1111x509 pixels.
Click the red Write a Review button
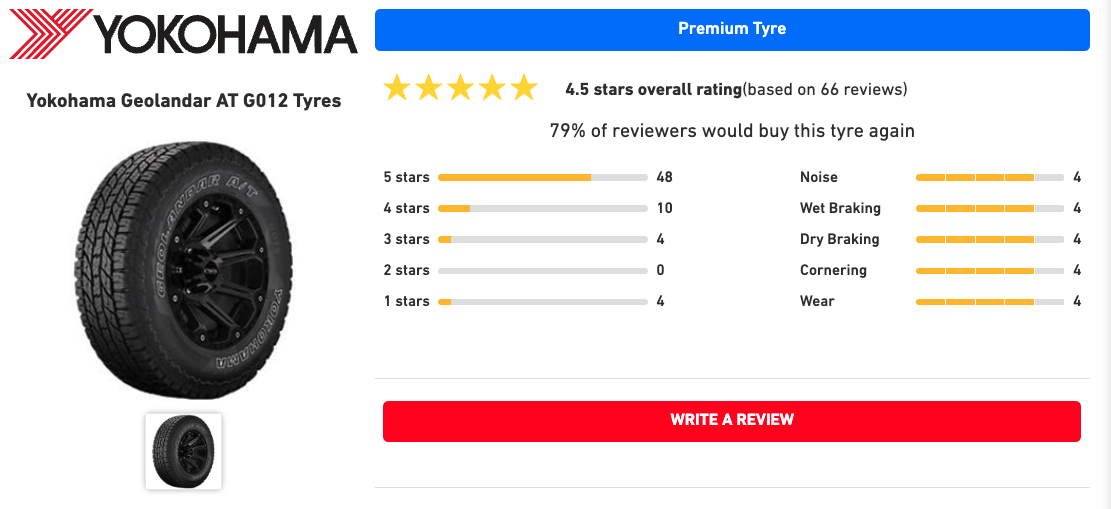[732, 421]
